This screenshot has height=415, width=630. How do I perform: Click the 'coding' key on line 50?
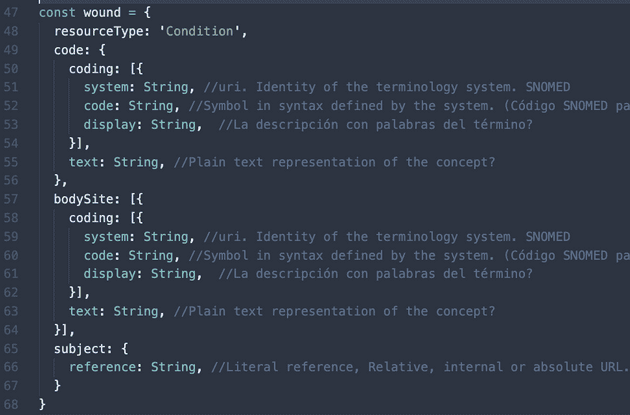click(91, 68)
